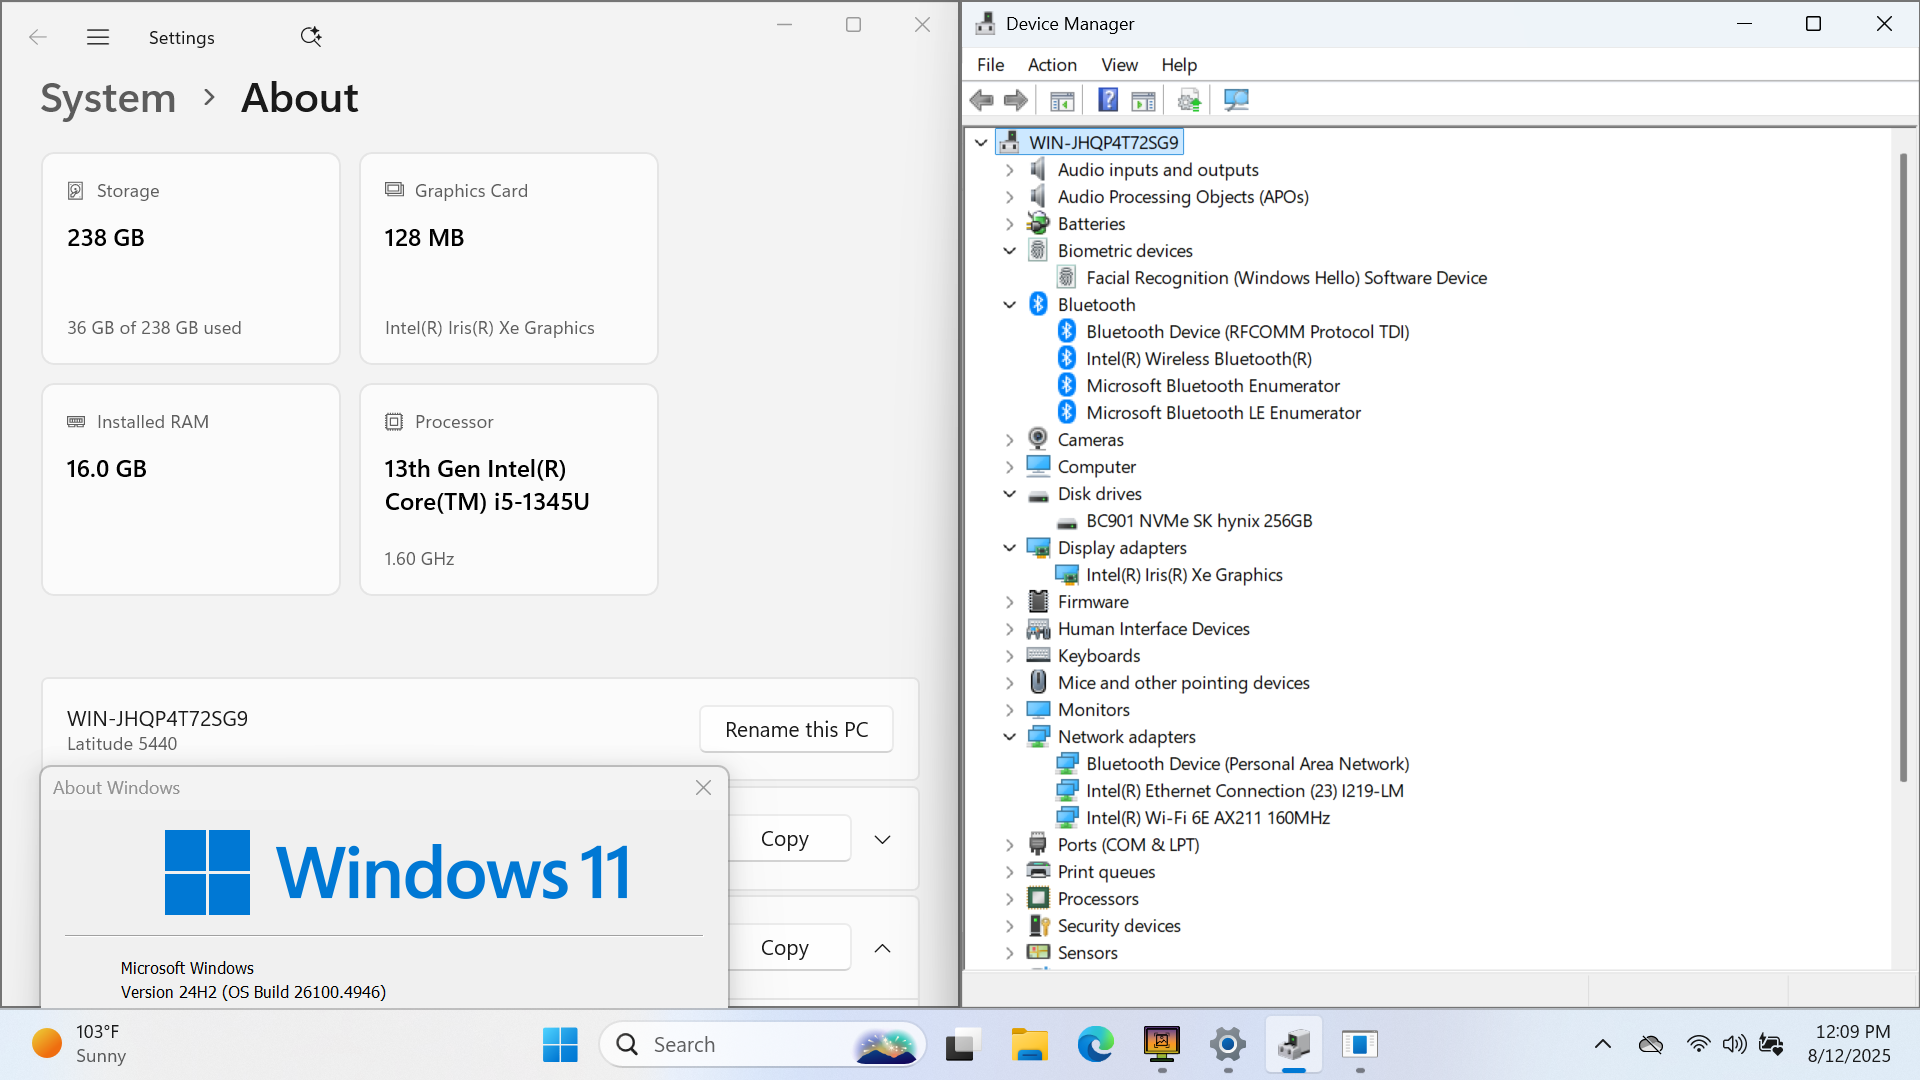Open the Wi-Fi network tray icon
The width and height of the screenshot is (1920, 1080).
(1698, 1044)
